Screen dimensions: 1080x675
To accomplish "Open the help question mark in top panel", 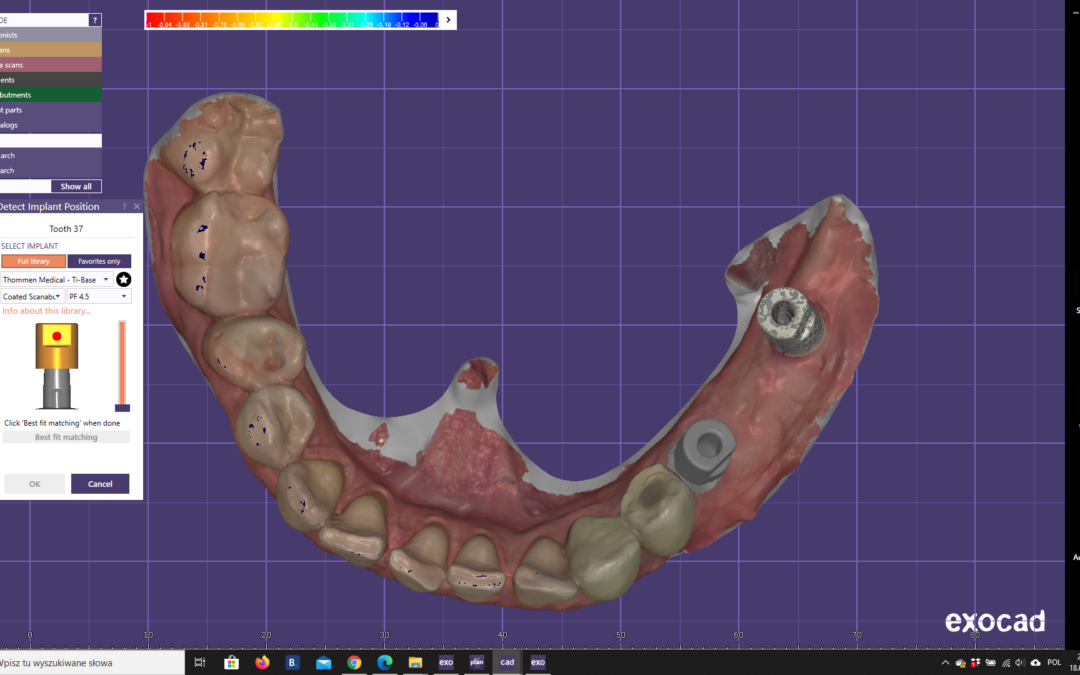I will [95, 20].
